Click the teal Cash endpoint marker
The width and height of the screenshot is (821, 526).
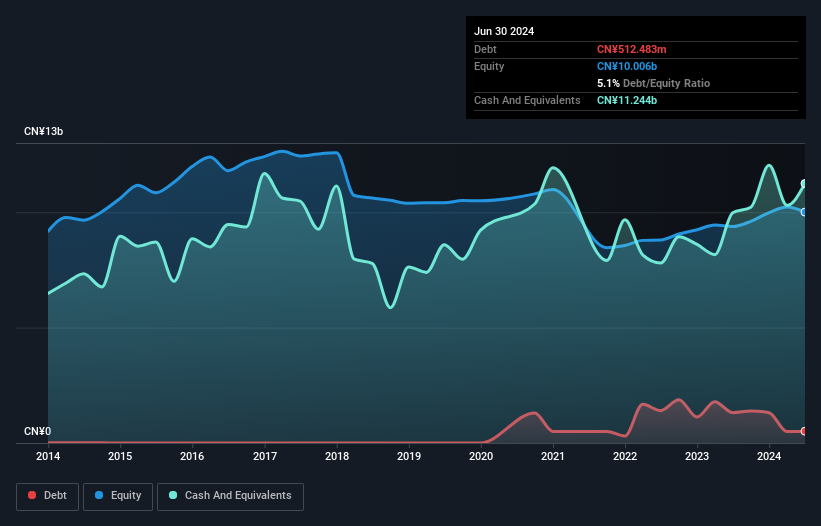(x=804, y=184)
